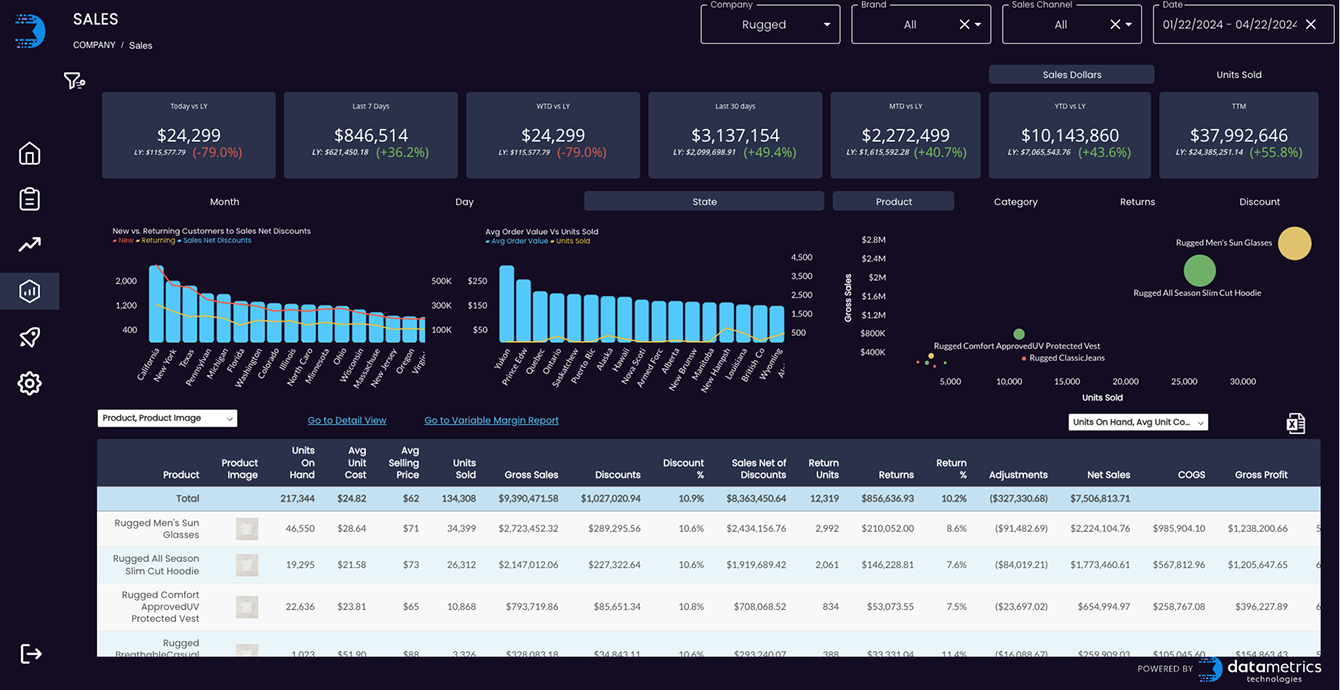Switch to the Day tab
Viewport: 1340px width, 690px height.
[x=465, y=202]
